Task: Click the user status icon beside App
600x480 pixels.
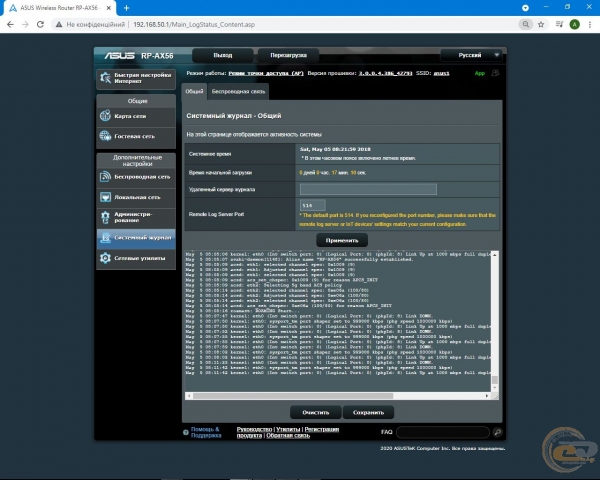Action: 495,73
